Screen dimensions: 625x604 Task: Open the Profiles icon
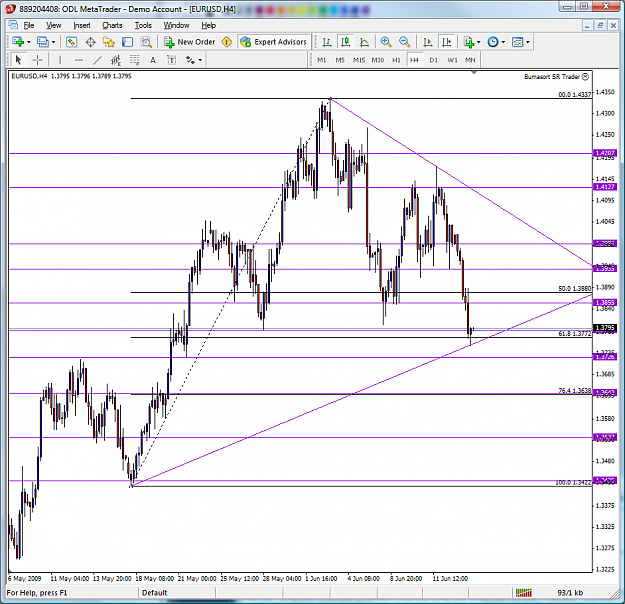click(x=42, y=41)
